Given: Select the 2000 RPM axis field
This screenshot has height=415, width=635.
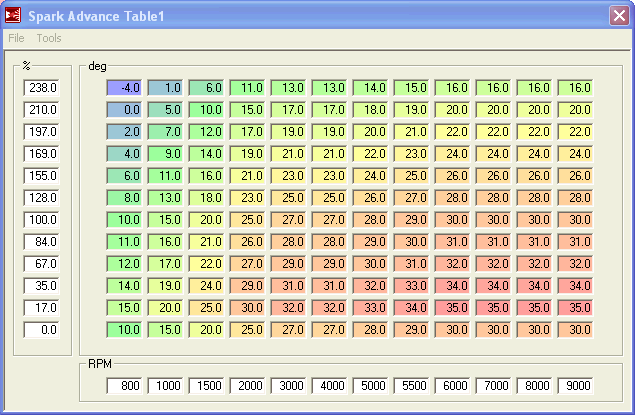Looking at the screenshot, I should [248, 386].
